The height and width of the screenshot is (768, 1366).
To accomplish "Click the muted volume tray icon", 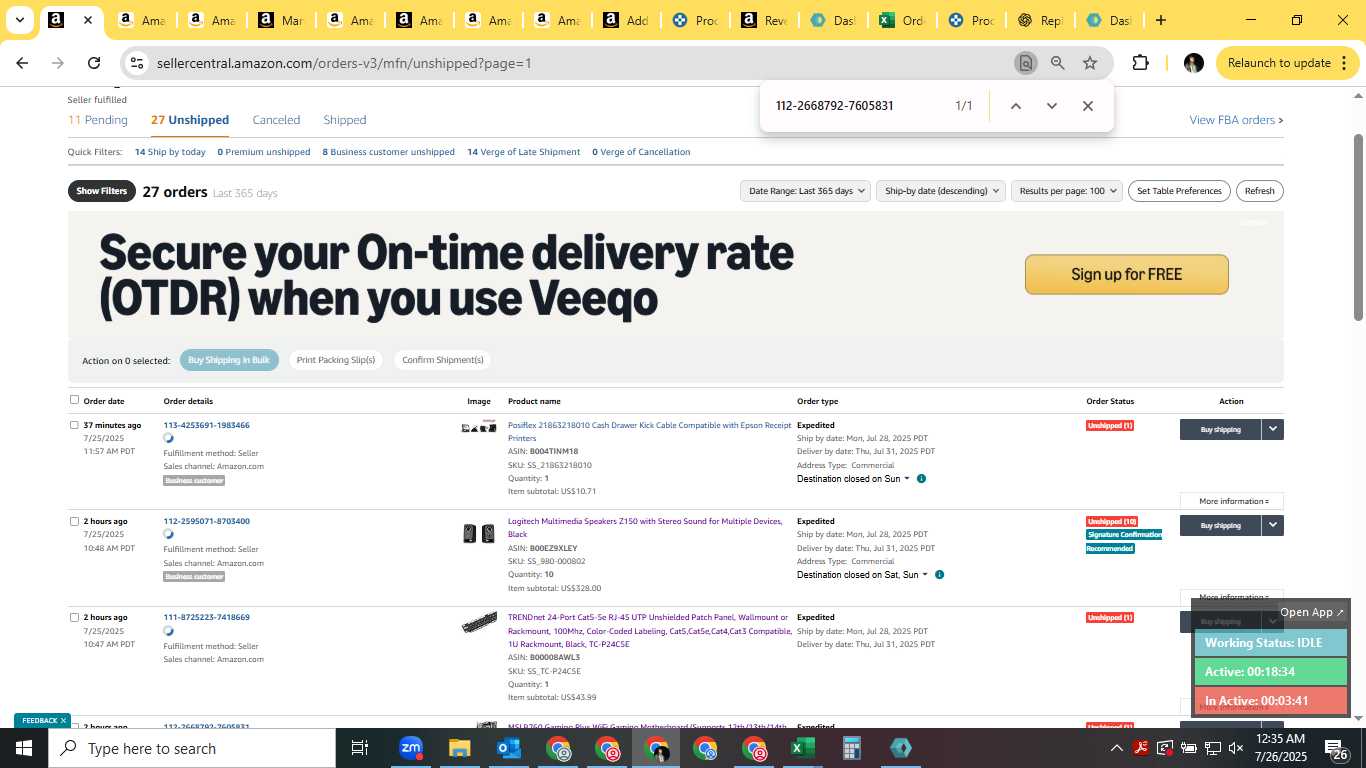I will point(1236,748).
